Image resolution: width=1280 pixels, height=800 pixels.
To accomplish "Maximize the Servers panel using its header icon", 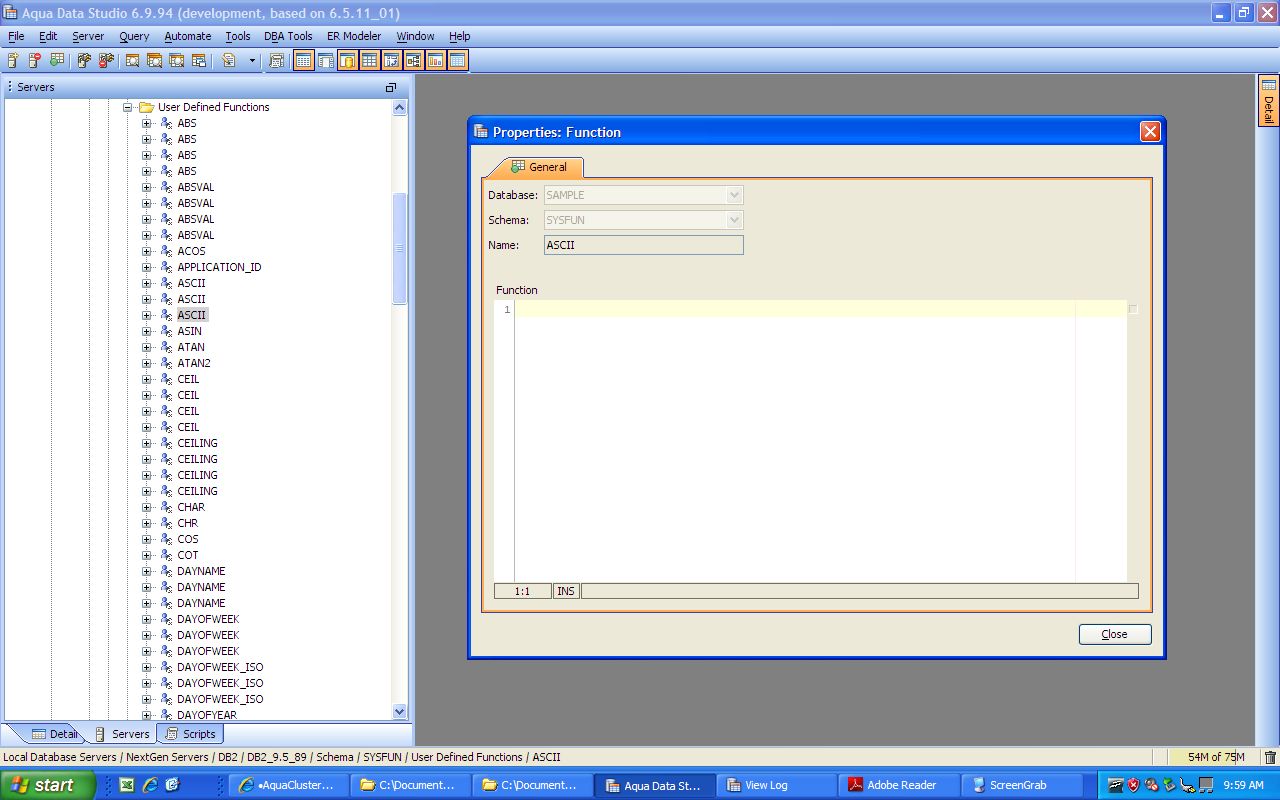I will click(x=391, y=87).
